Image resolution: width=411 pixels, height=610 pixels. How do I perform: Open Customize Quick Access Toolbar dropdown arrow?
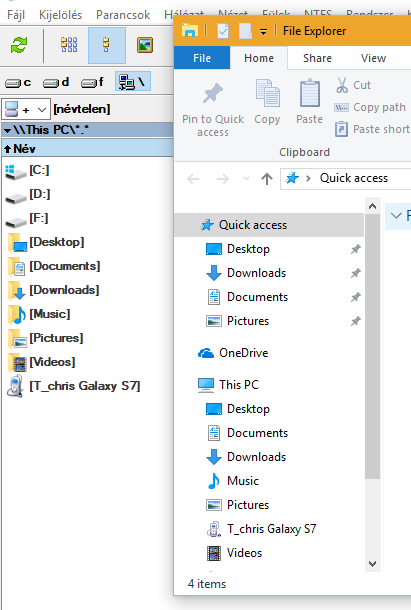click(x=263, y=32)
